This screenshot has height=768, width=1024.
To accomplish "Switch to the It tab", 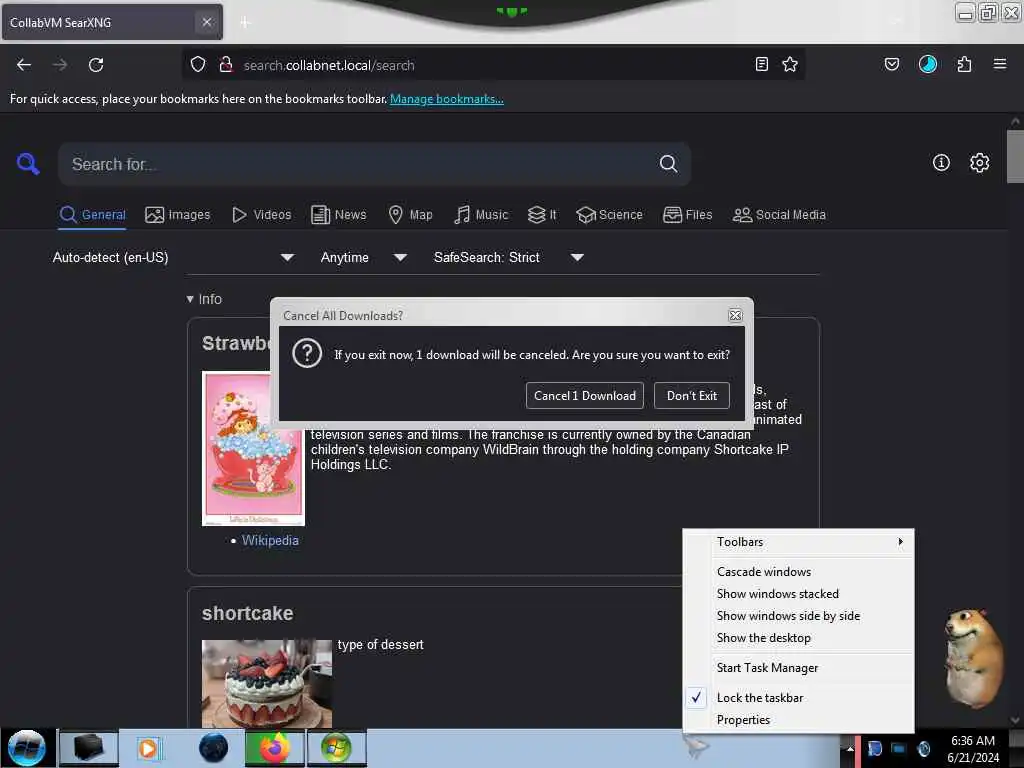I will point(542,214).
